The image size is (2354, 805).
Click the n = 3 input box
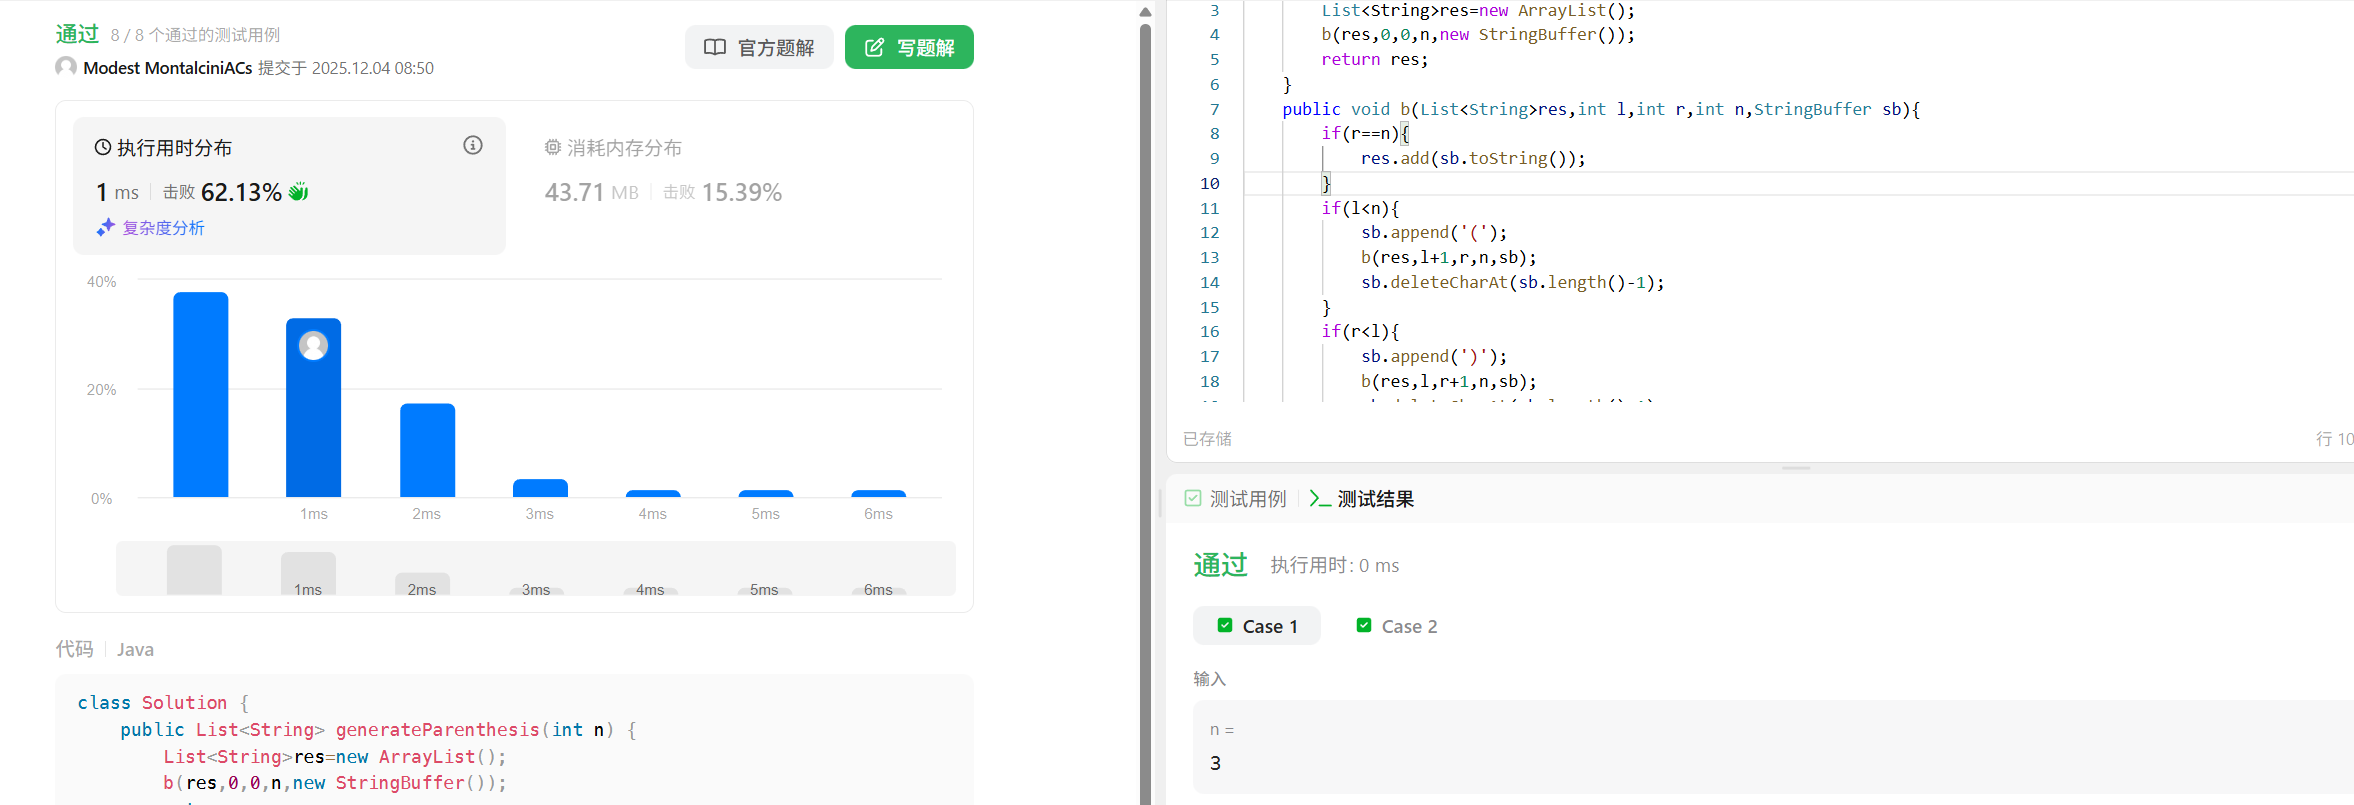(x=1773, y=747)
